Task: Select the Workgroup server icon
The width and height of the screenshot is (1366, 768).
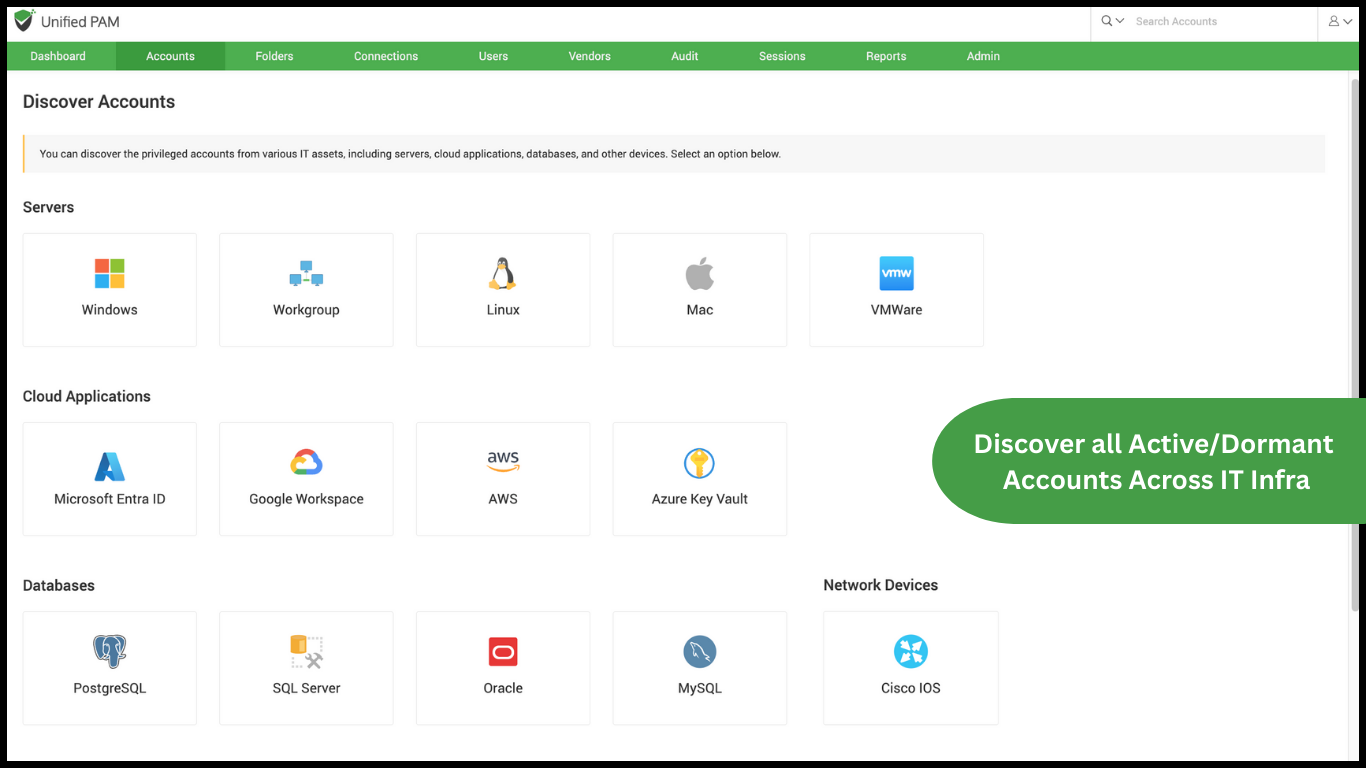Action: (x=306, y=274)
